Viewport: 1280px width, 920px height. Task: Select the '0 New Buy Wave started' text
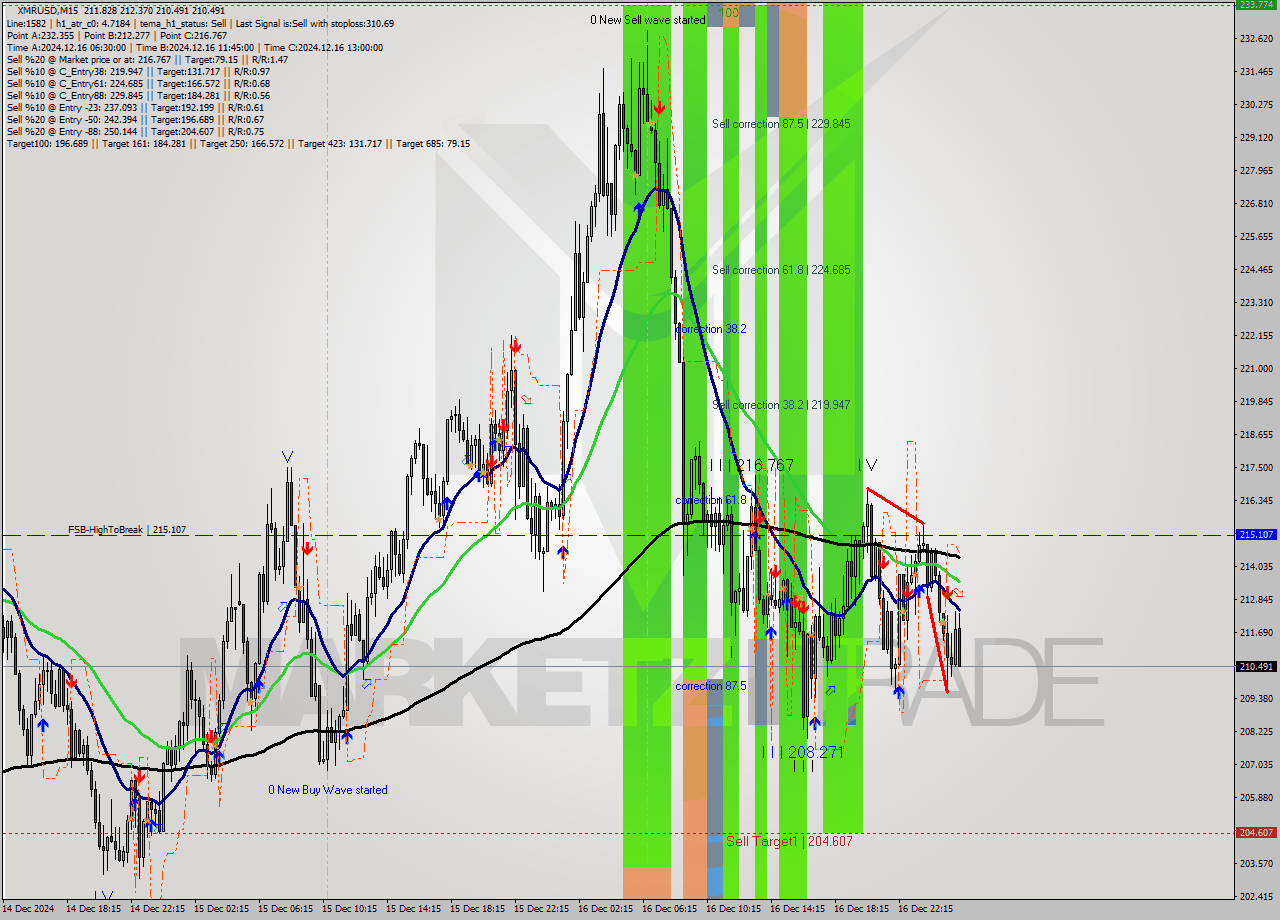328,790
